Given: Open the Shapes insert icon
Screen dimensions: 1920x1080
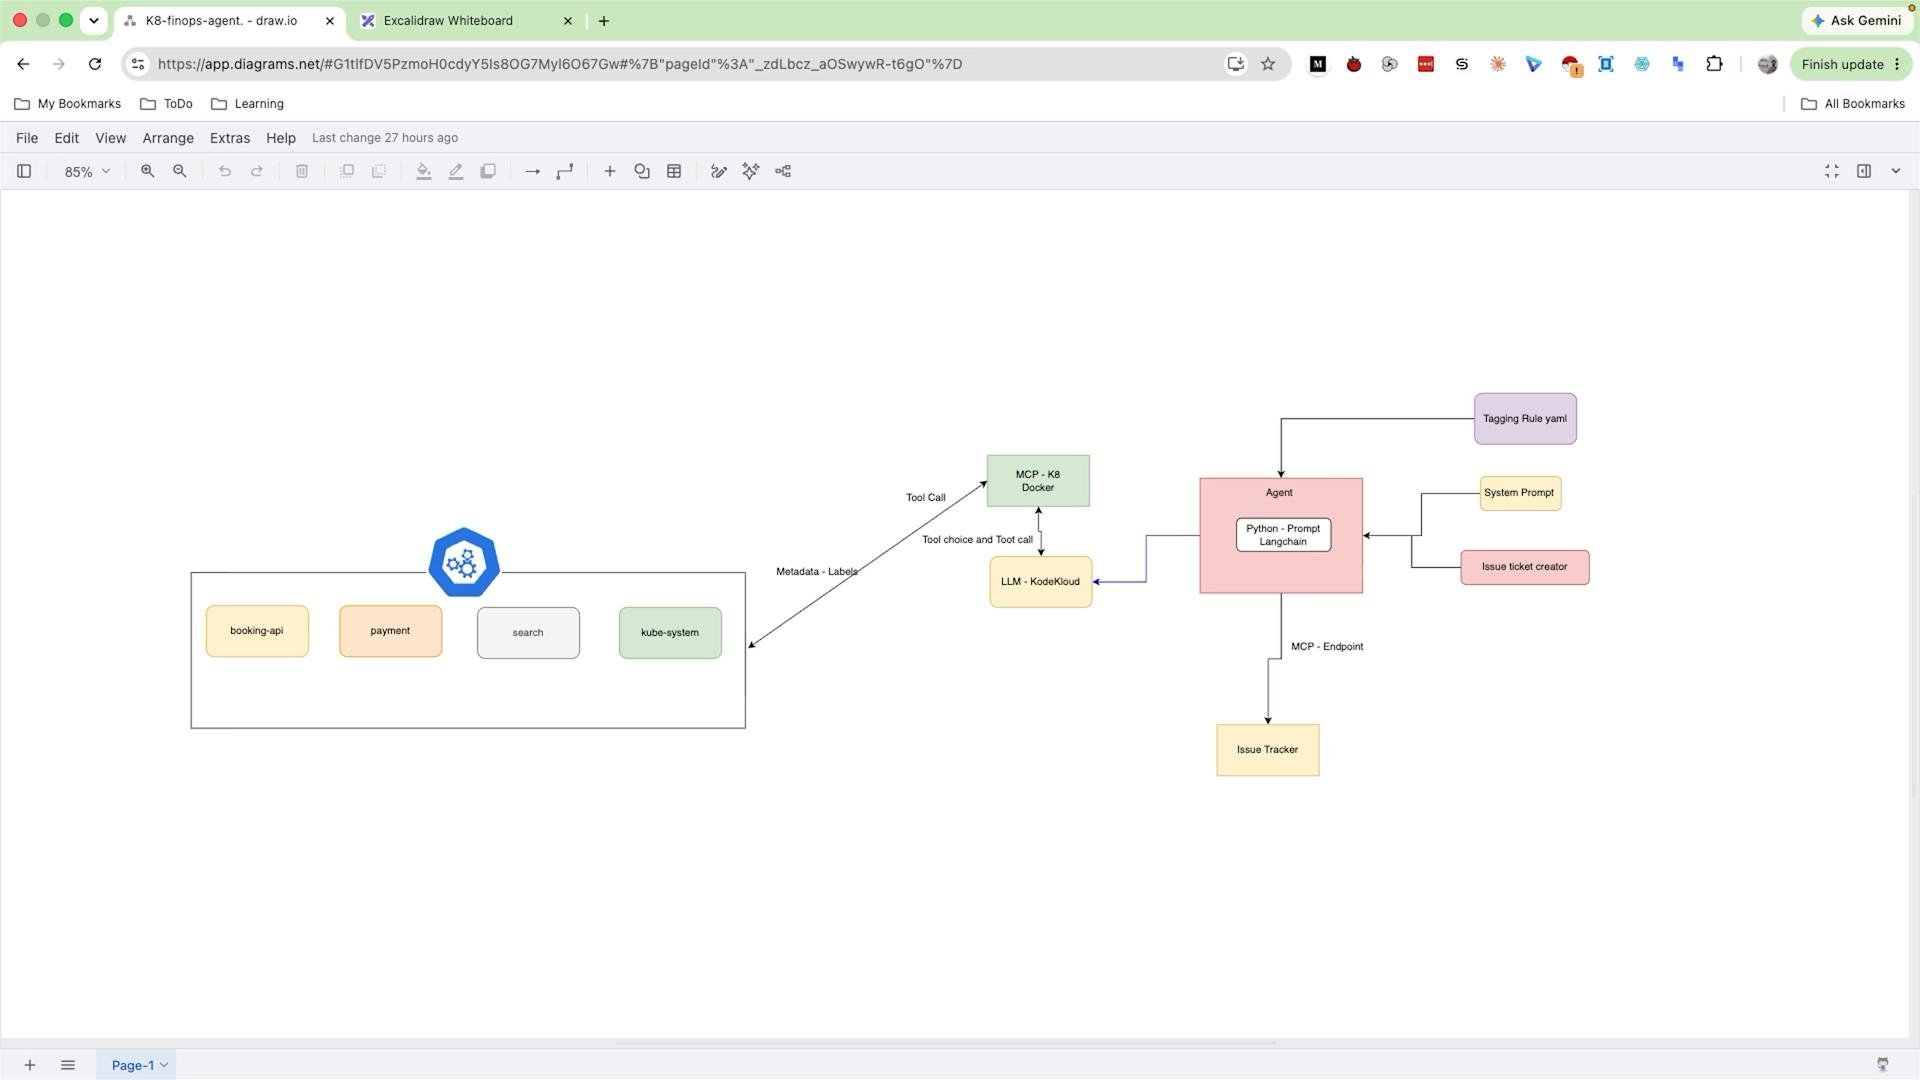Looking at the screenshot, I should pos(642,171).
